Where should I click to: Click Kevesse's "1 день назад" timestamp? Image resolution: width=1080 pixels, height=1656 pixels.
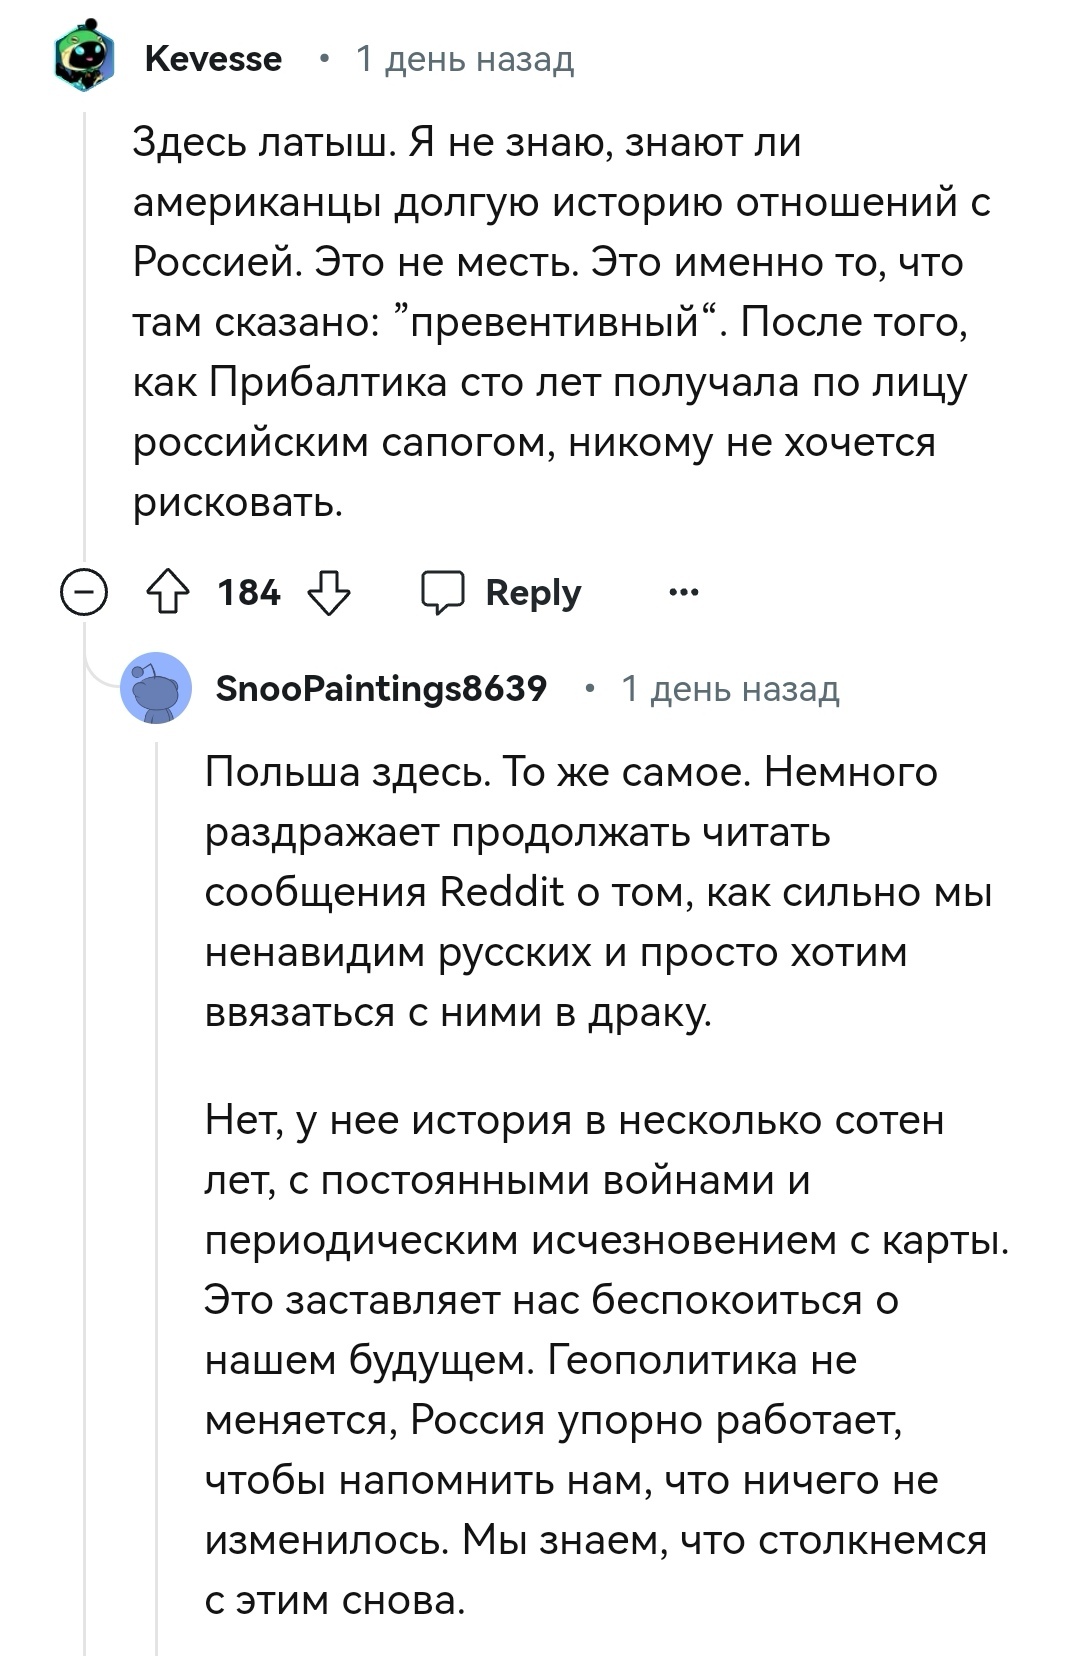point(465,59)
